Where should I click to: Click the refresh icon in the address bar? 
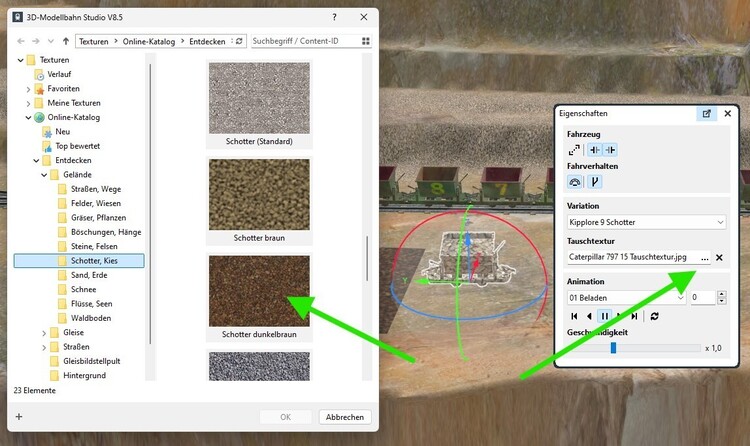(x=238, y=42)
